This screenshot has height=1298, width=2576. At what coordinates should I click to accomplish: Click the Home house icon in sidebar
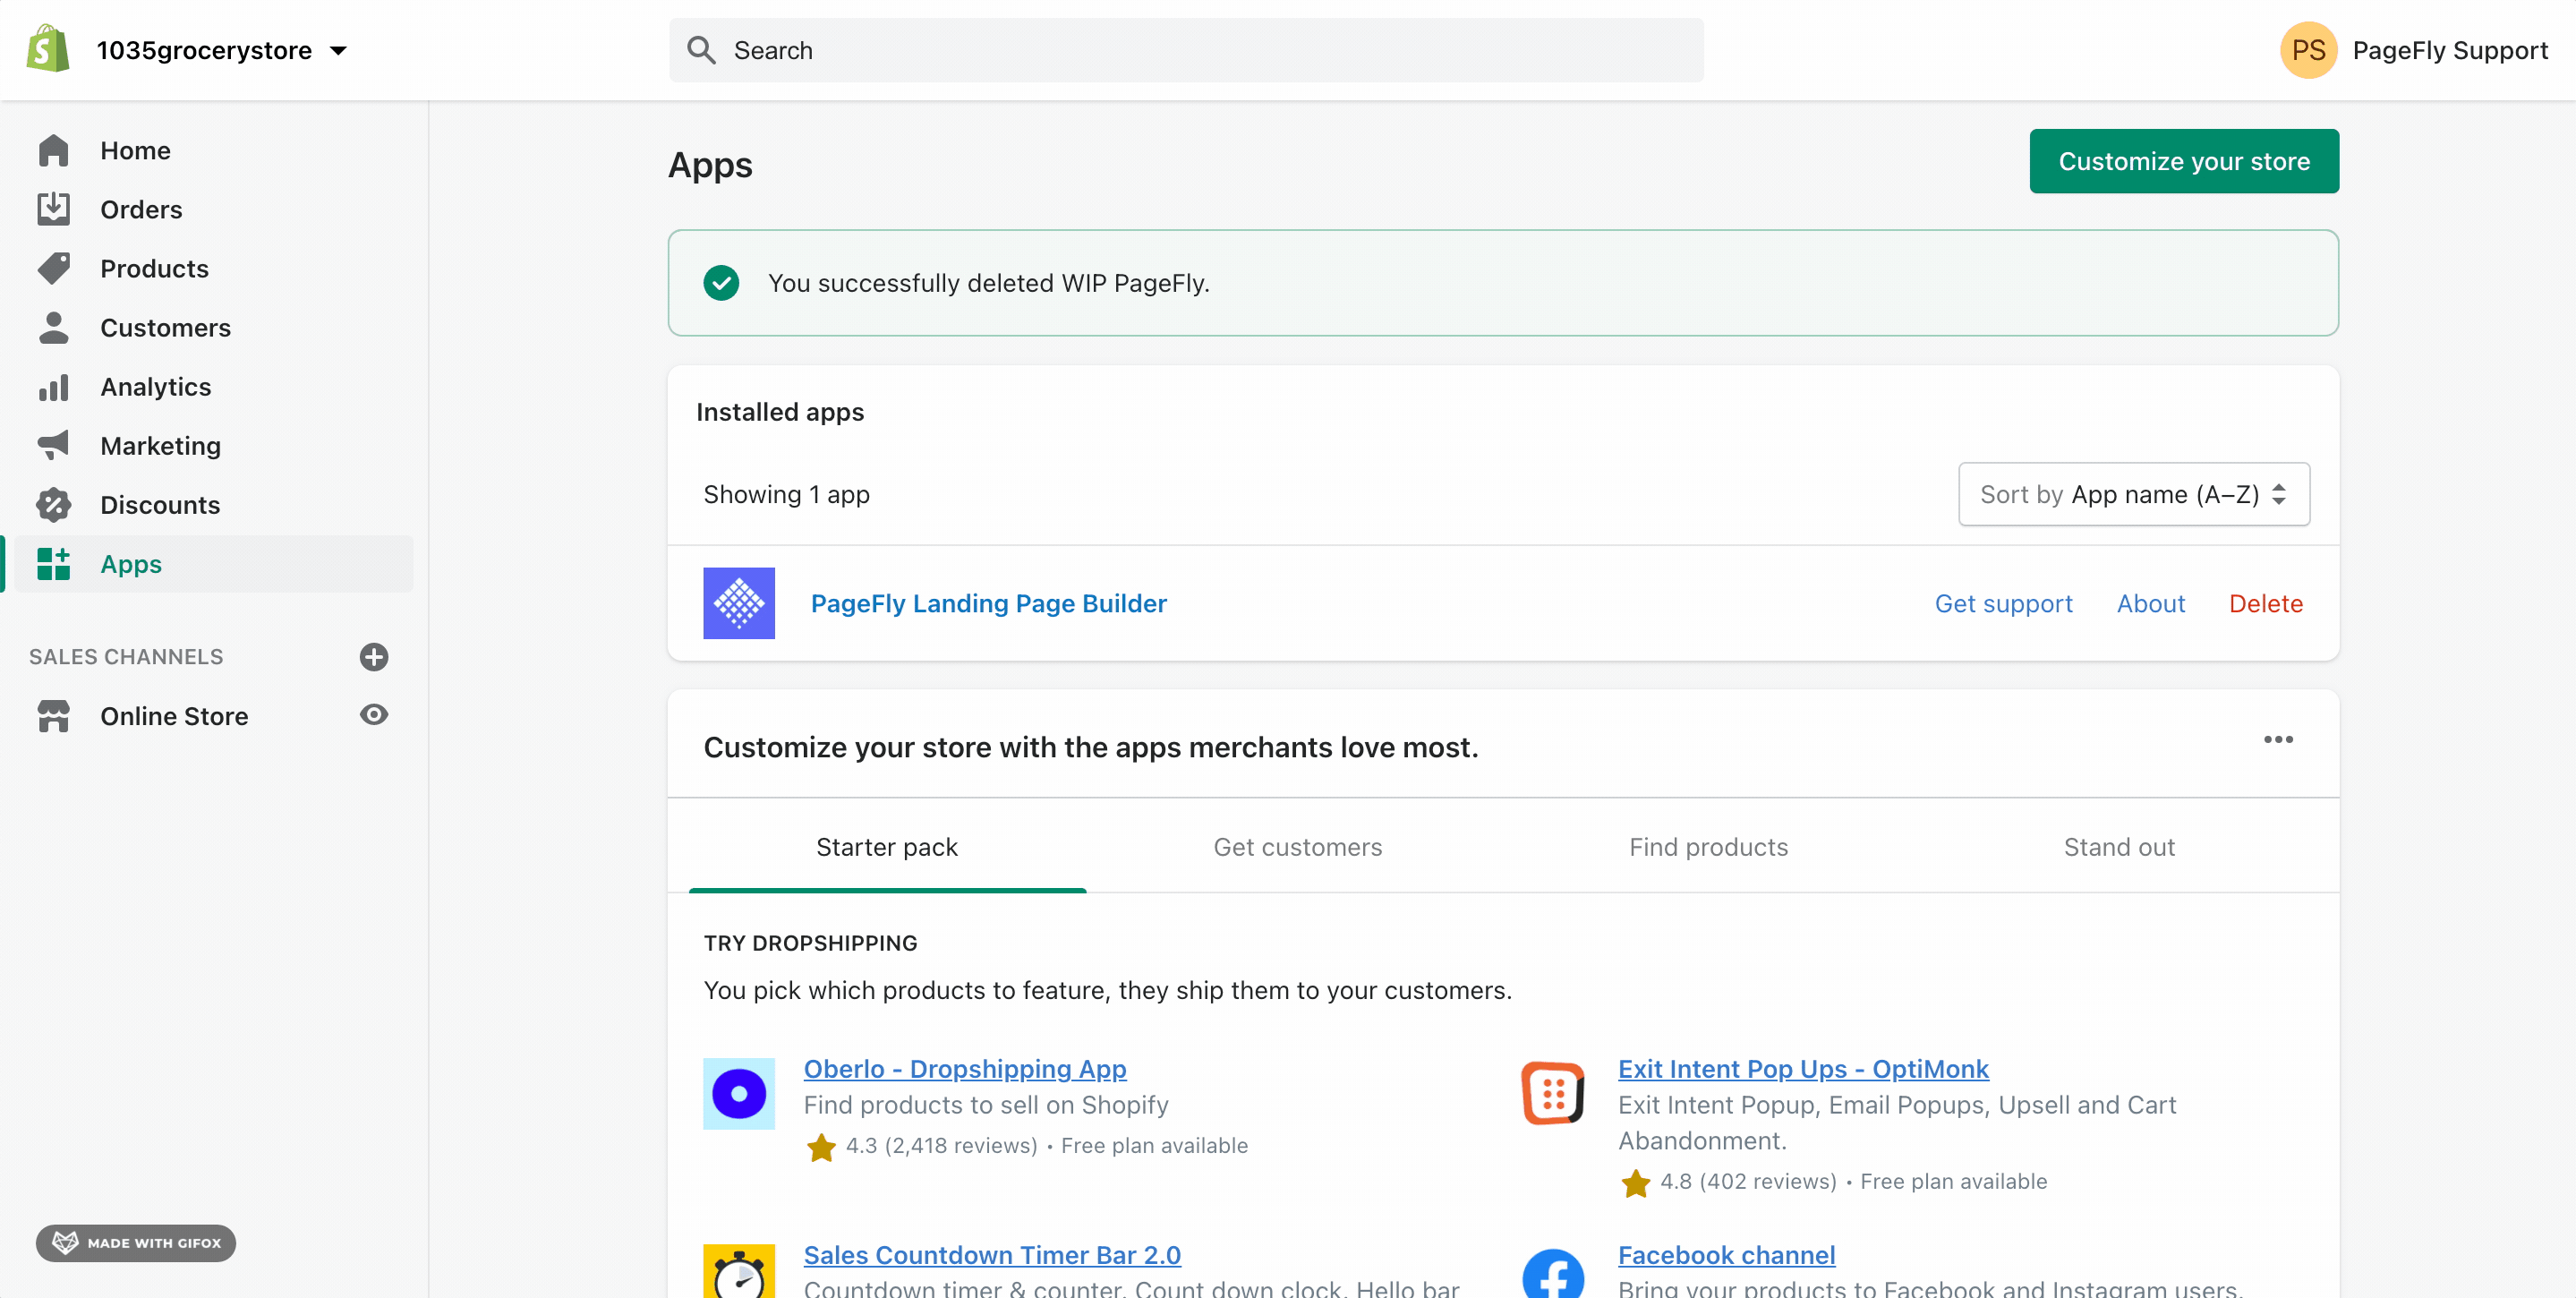[53, 150]
